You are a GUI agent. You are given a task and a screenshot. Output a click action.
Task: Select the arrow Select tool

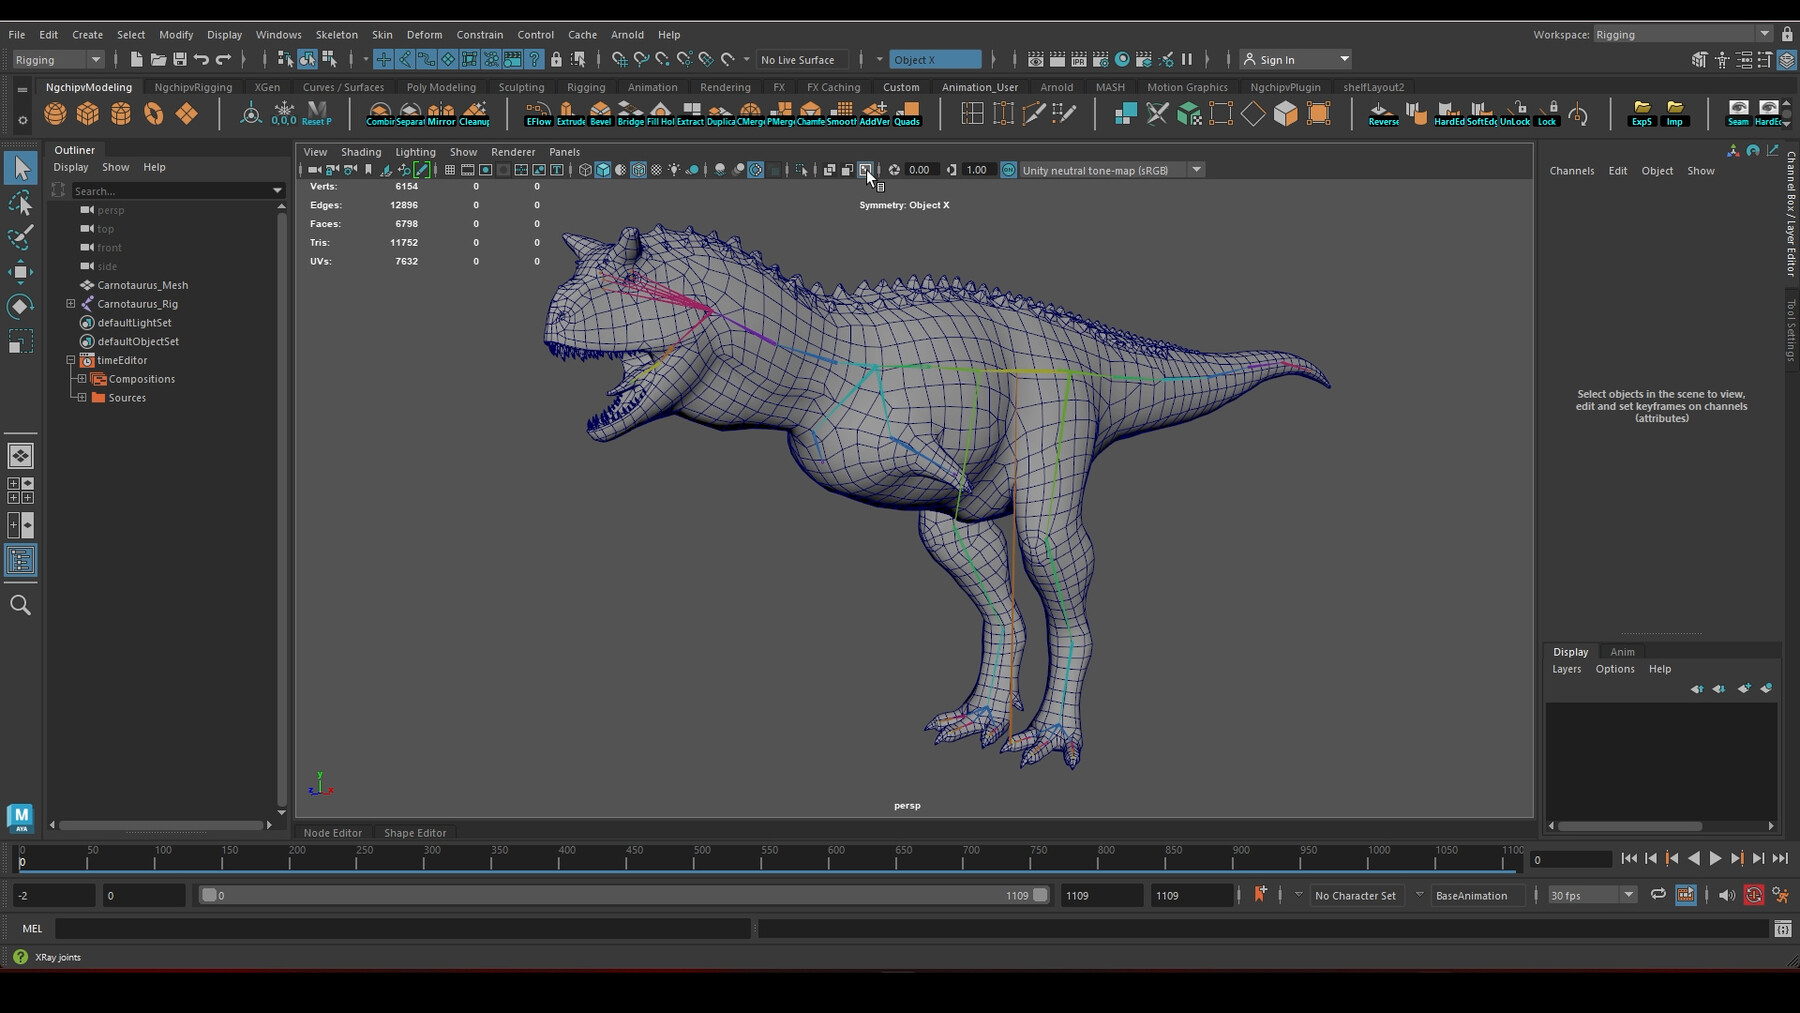click(x=20, y=168)
